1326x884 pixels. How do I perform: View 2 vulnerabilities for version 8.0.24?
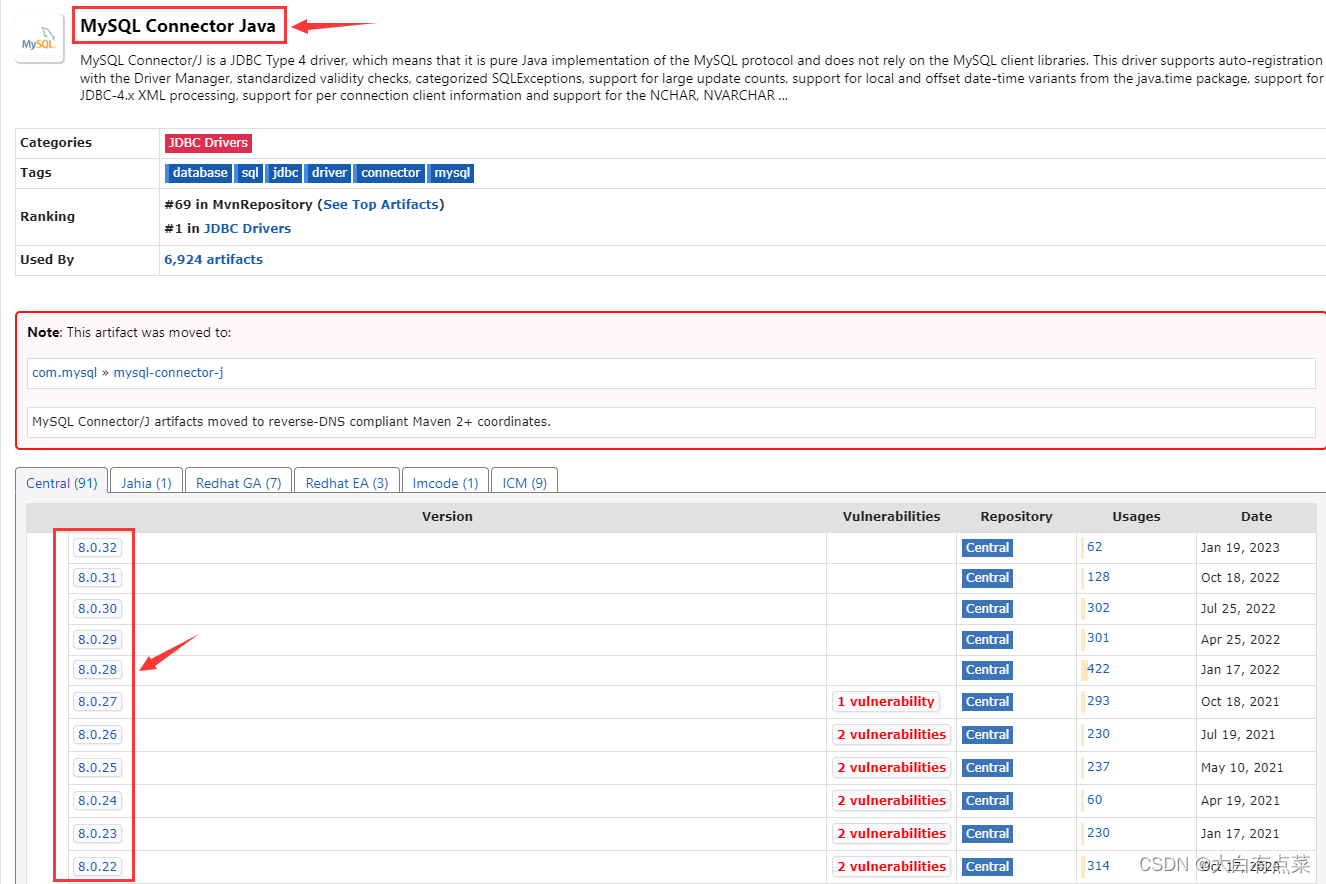coord(892,801)
